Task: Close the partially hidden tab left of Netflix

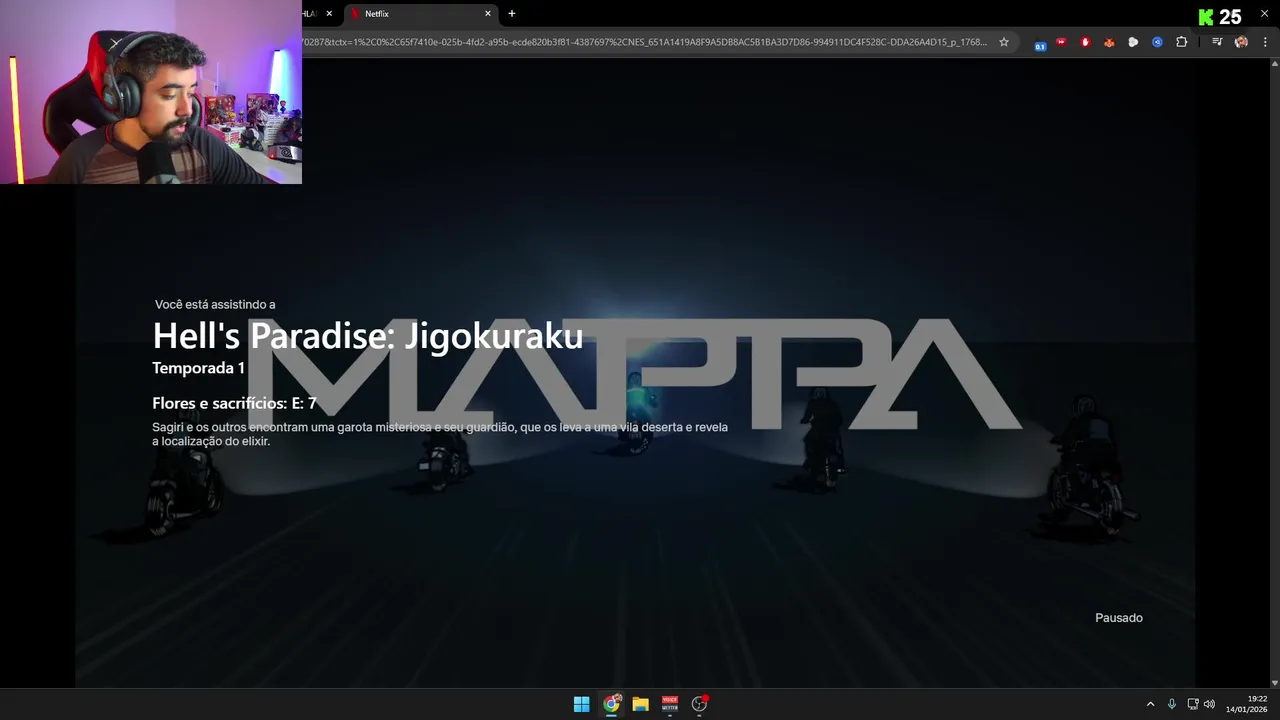Action: (x=329, y=14)
